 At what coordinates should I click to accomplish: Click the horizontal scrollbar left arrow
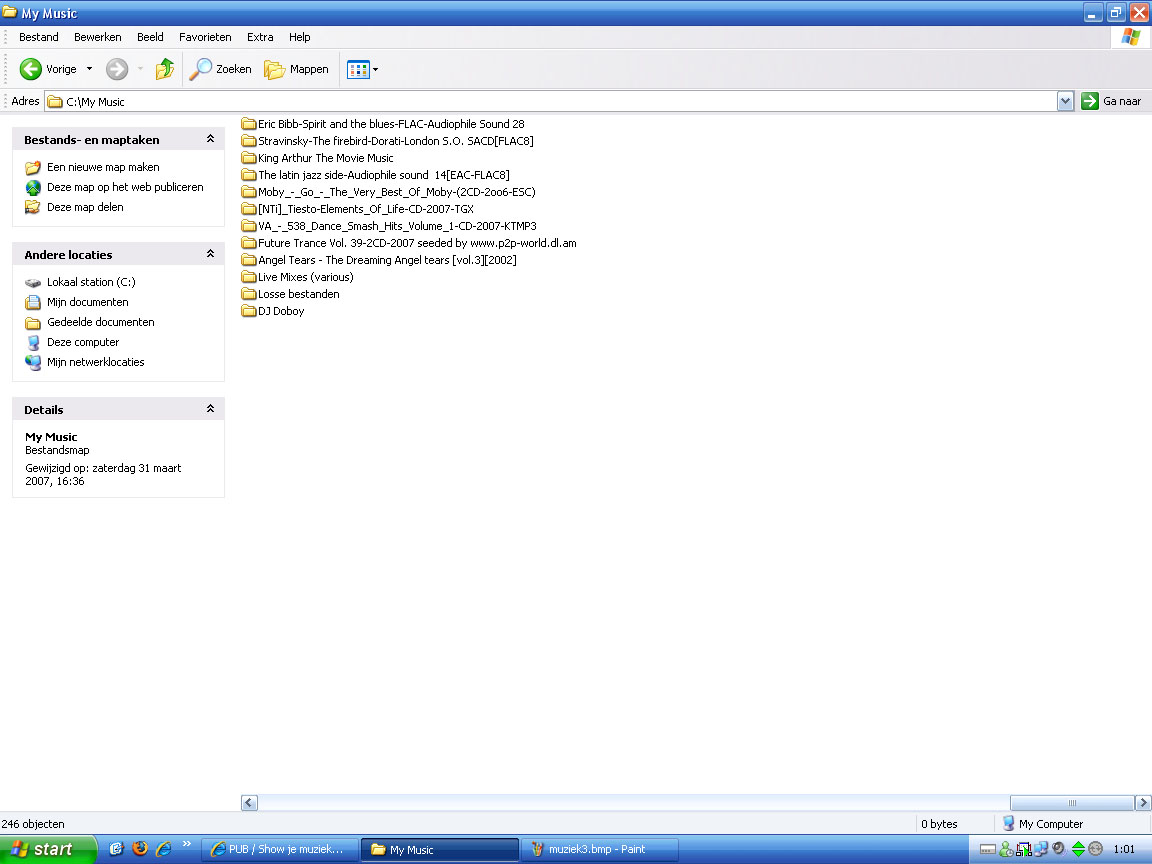pyautogui.click(x=249, y=803)
